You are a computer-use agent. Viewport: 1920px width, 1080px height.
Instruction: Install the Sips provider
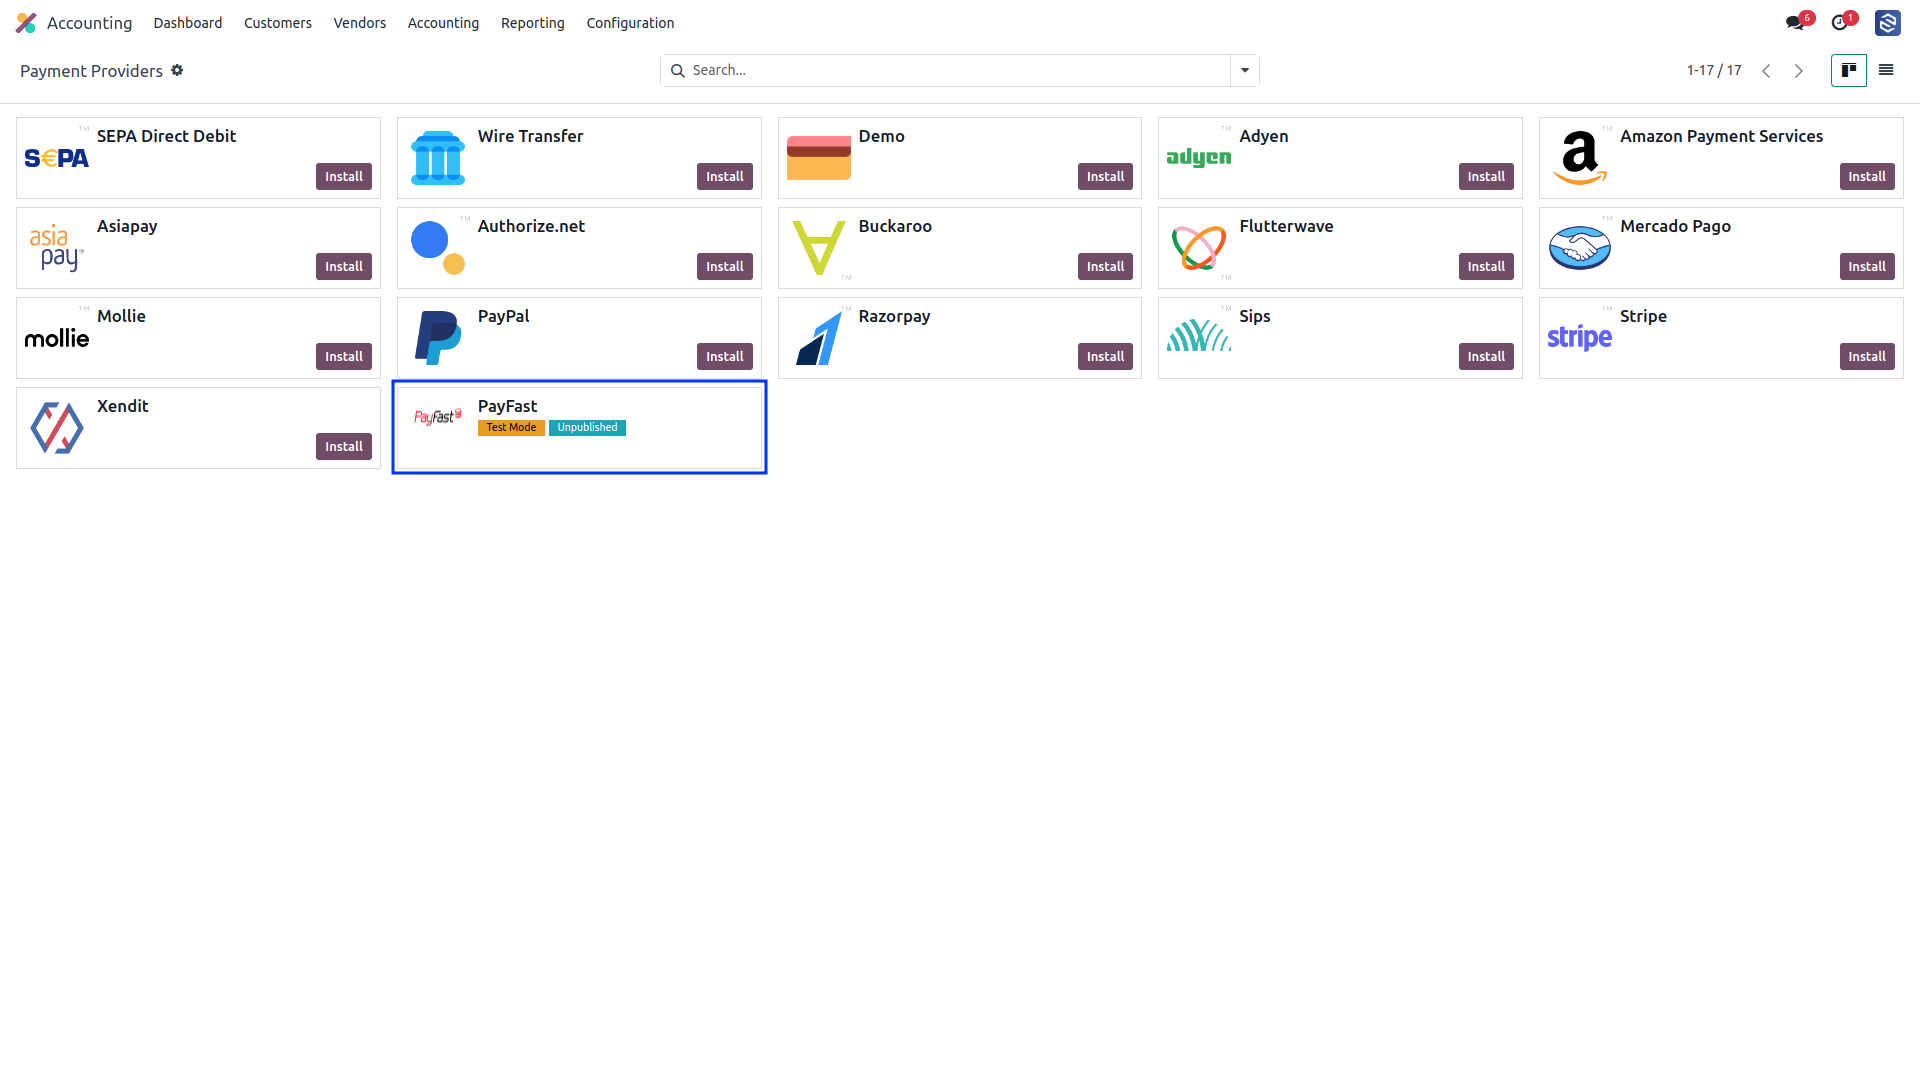tap(1486, 356)
